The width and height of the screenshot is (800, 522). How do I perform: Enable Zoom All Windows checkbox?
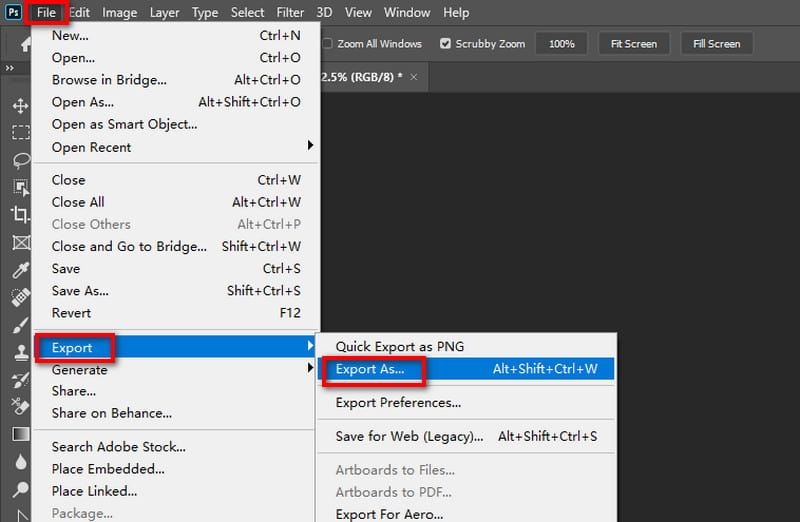click(327, 43)
